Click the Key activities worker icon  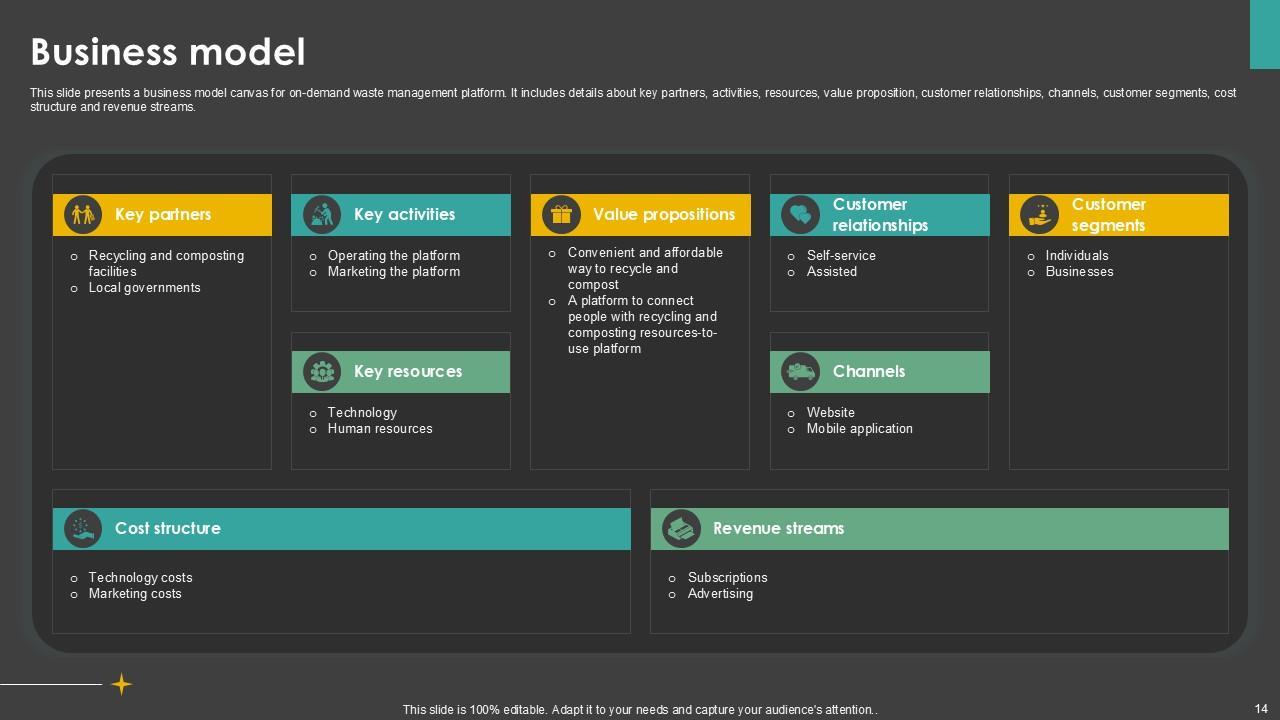pos(321,215)
